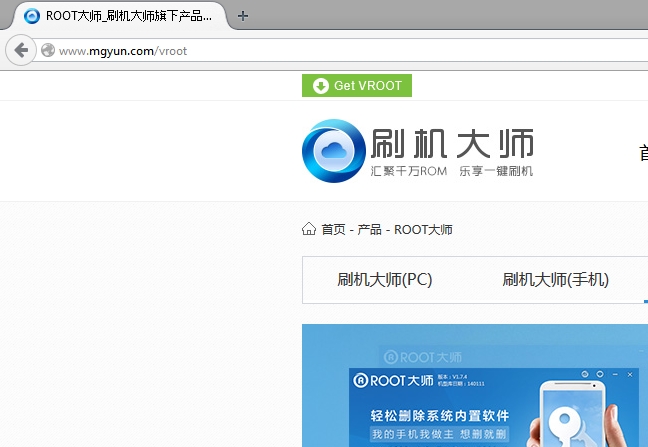The height and width of the screenshot is (447, 648).
Task: Click the Get VROOT button
Action: click(357, 86)
